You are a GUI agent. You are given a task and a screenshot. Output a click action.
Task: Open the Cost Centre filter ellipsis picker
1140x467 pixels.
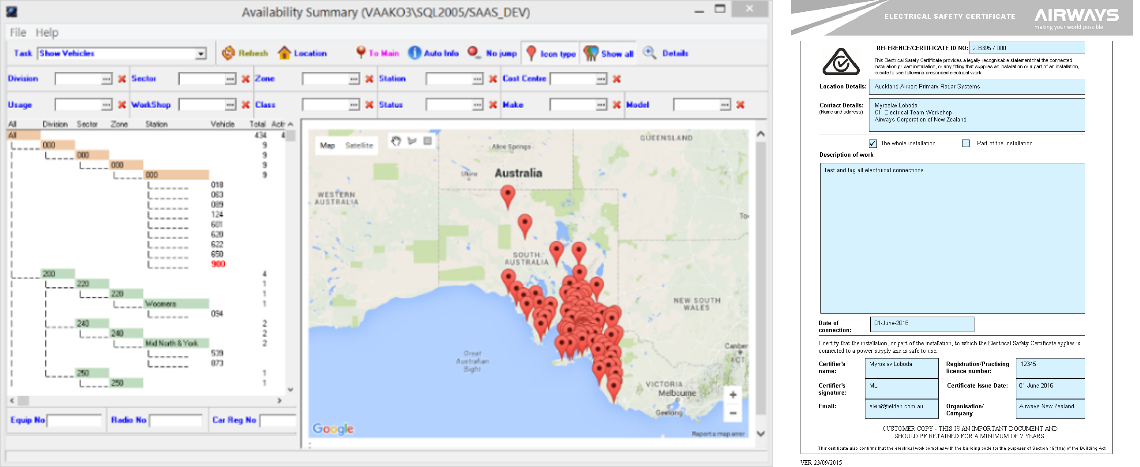601,79
